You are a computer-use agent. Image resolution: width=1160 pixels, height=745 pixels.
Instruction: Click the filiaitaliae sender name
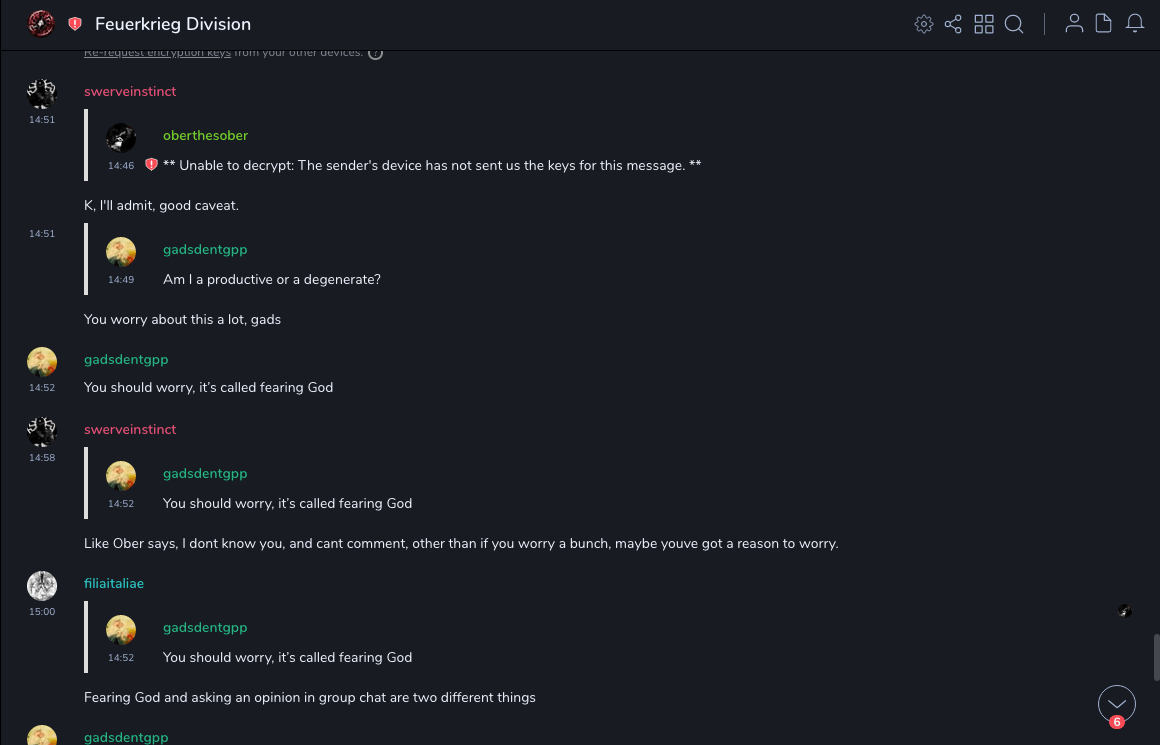tap(114, 583)
